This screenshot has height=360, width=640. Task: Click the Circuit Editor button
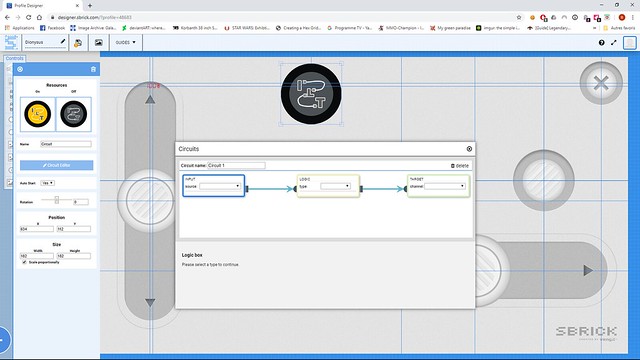(x=56, y=165)
